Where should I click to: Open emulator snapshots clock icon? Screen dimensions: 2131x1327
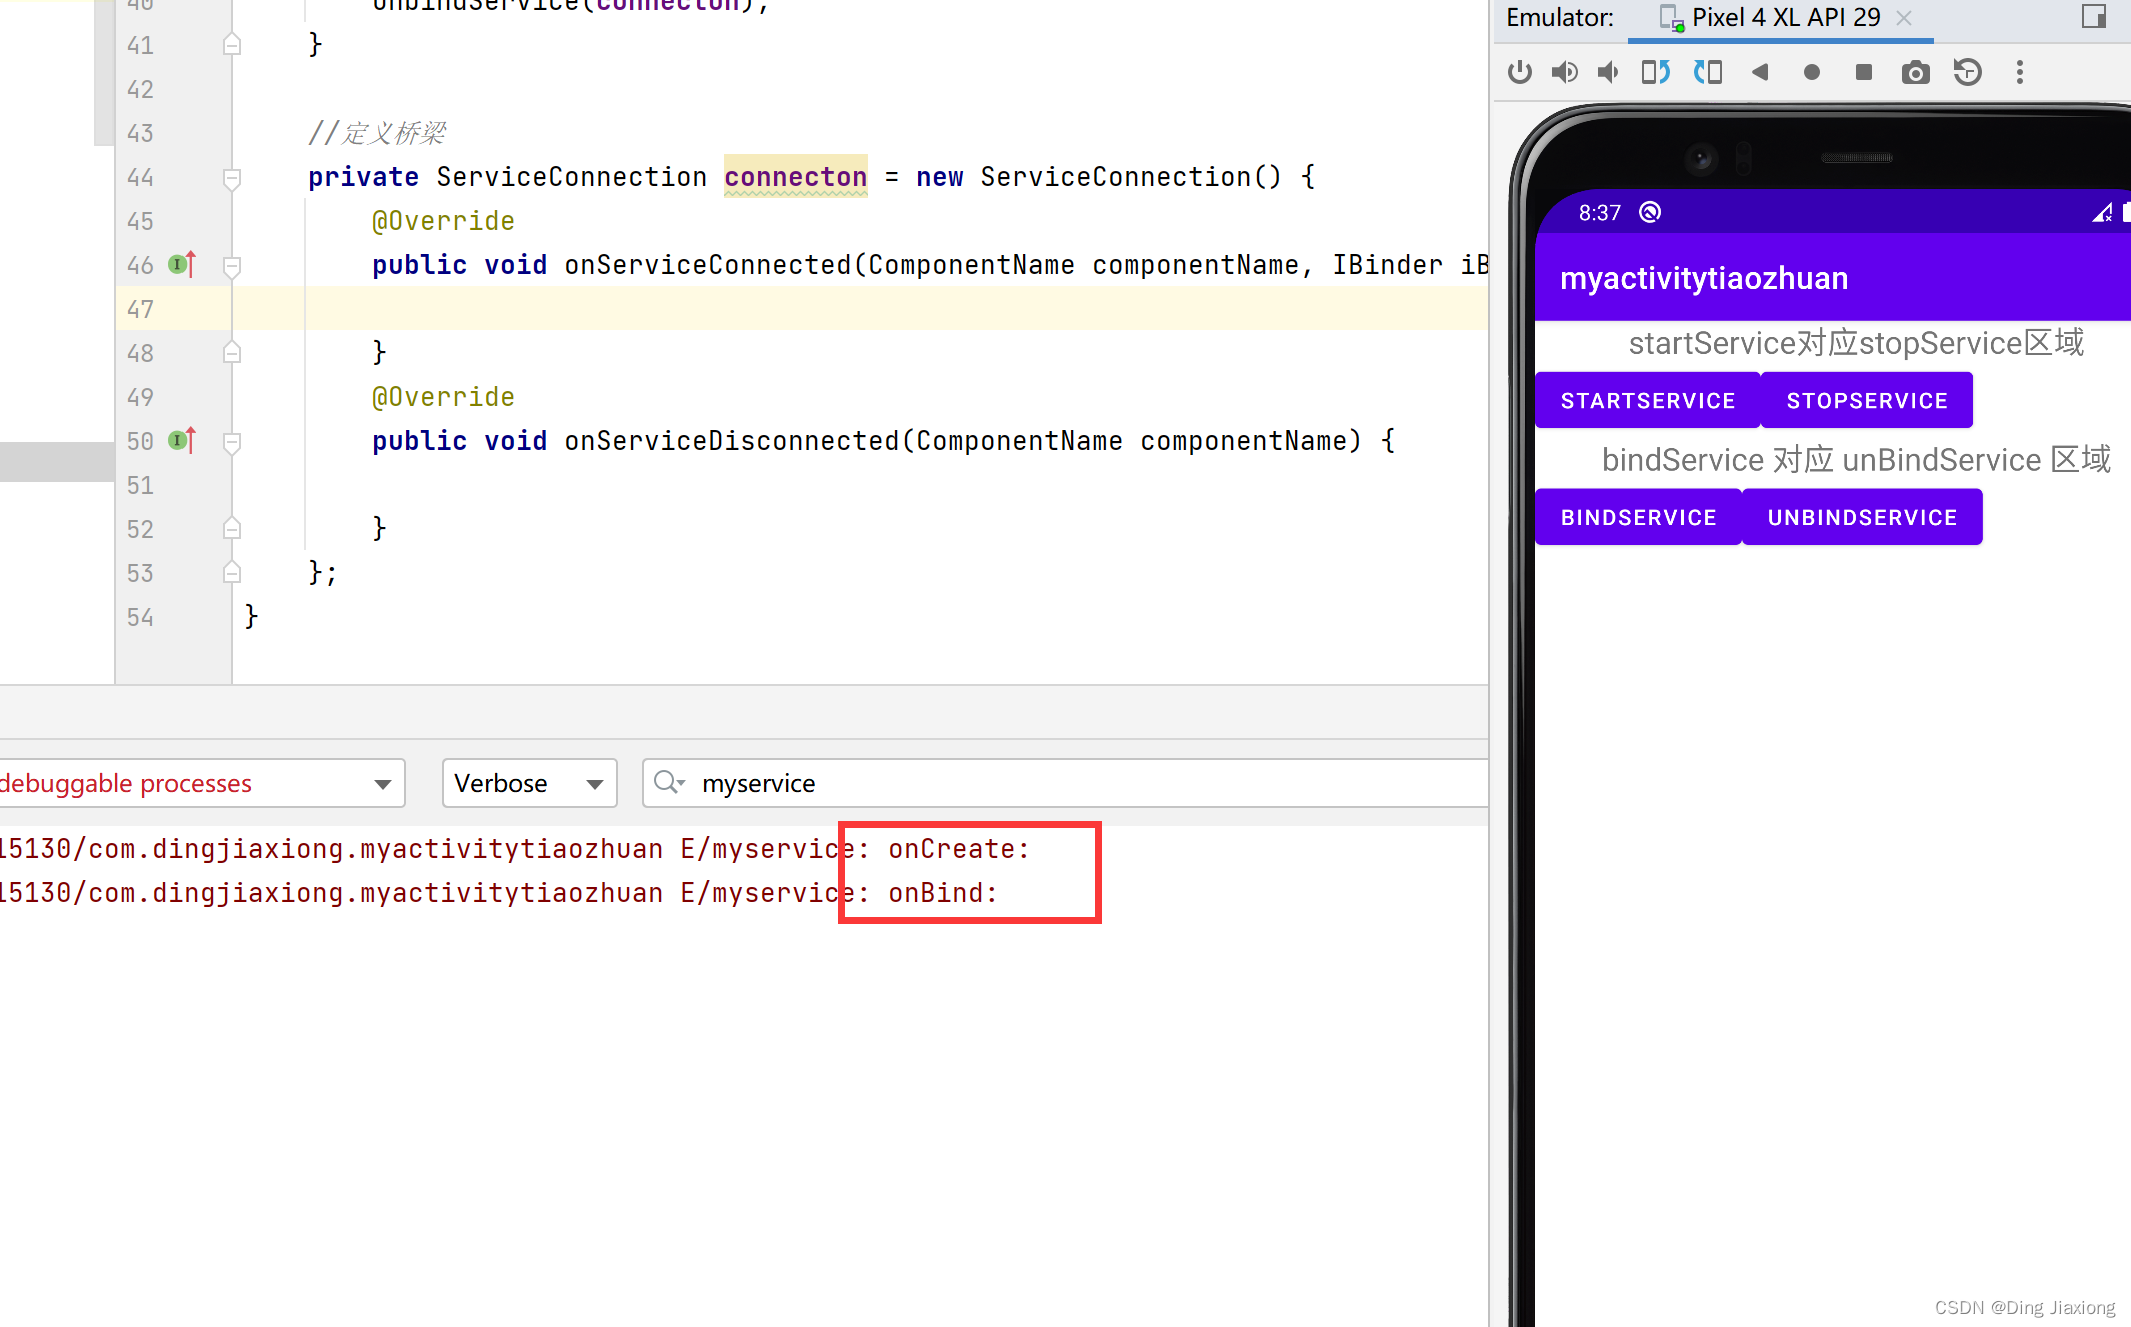(1967, 72)
